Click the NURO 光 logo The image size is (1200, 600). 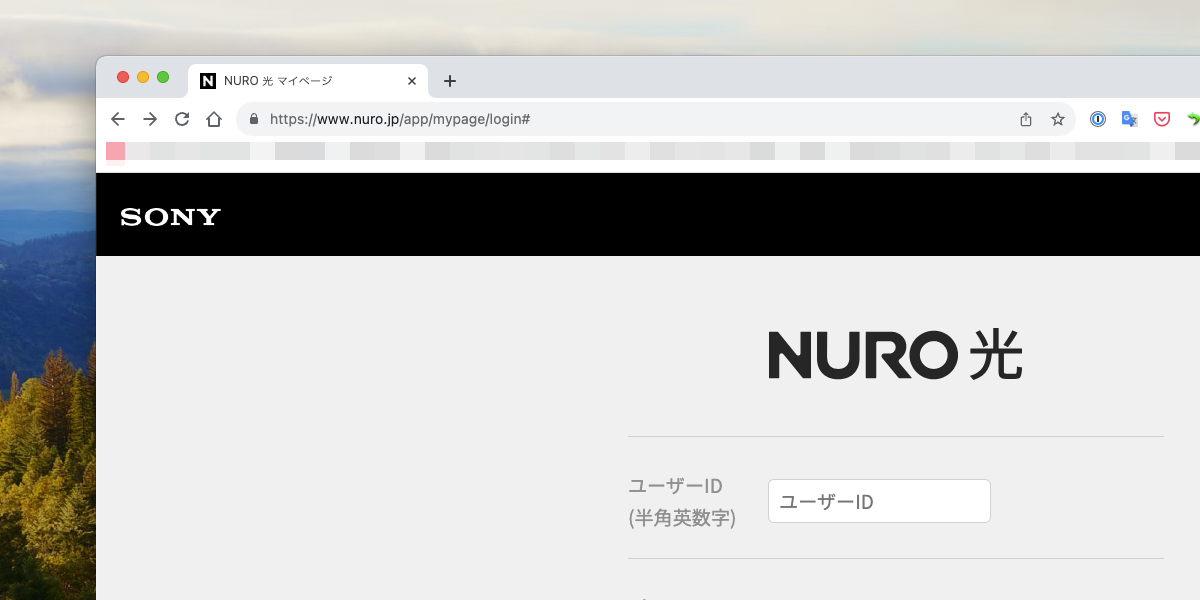pos(894,355)
